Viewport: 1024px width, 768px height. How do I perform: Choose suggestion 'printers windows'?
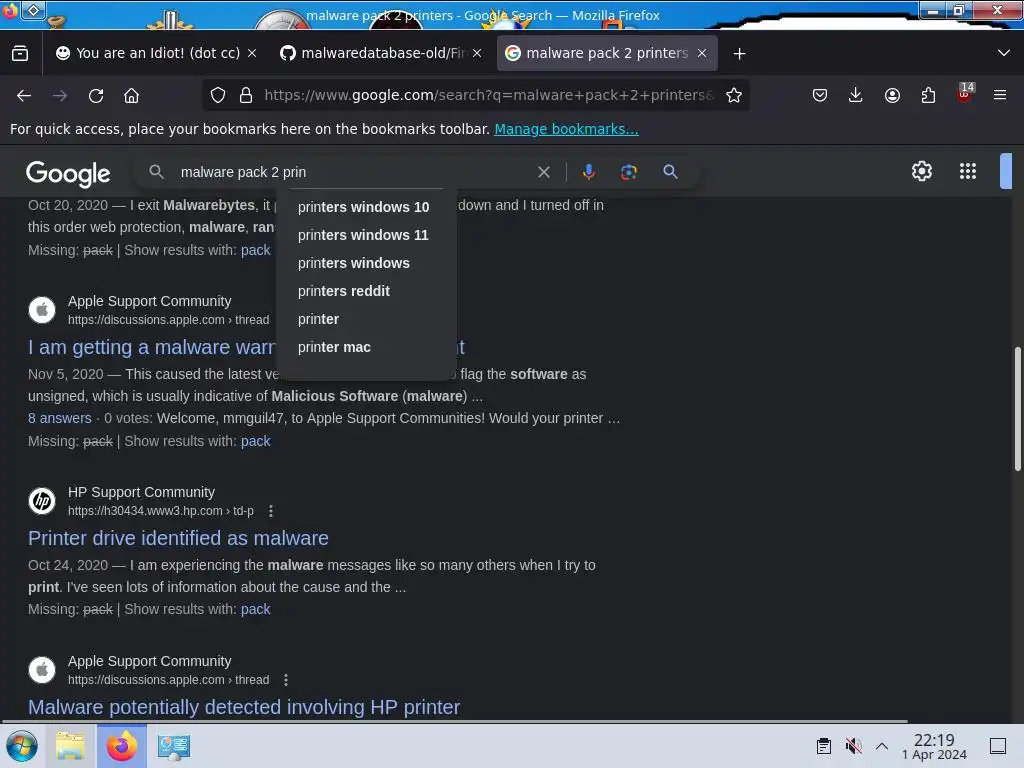click(366, 263)
